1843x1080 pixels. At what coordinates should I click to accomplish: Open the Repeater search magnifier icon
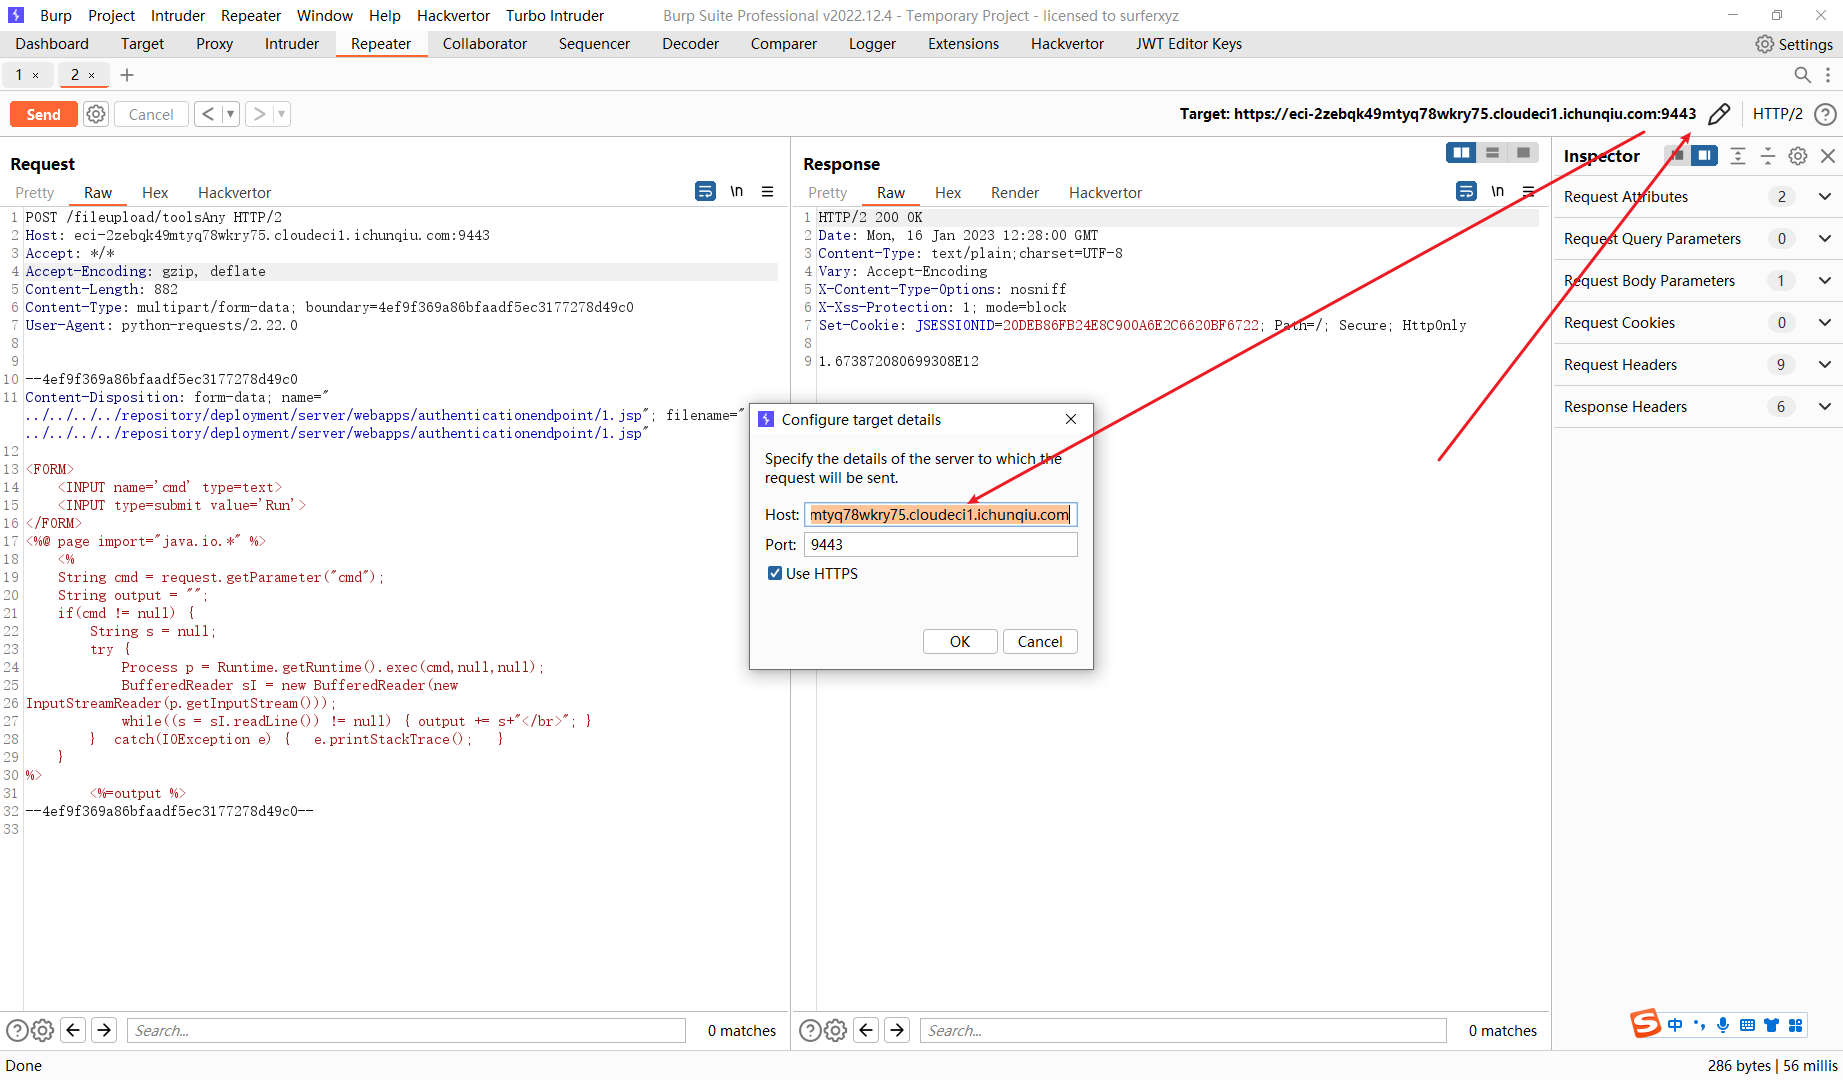tap(1802, 75)
